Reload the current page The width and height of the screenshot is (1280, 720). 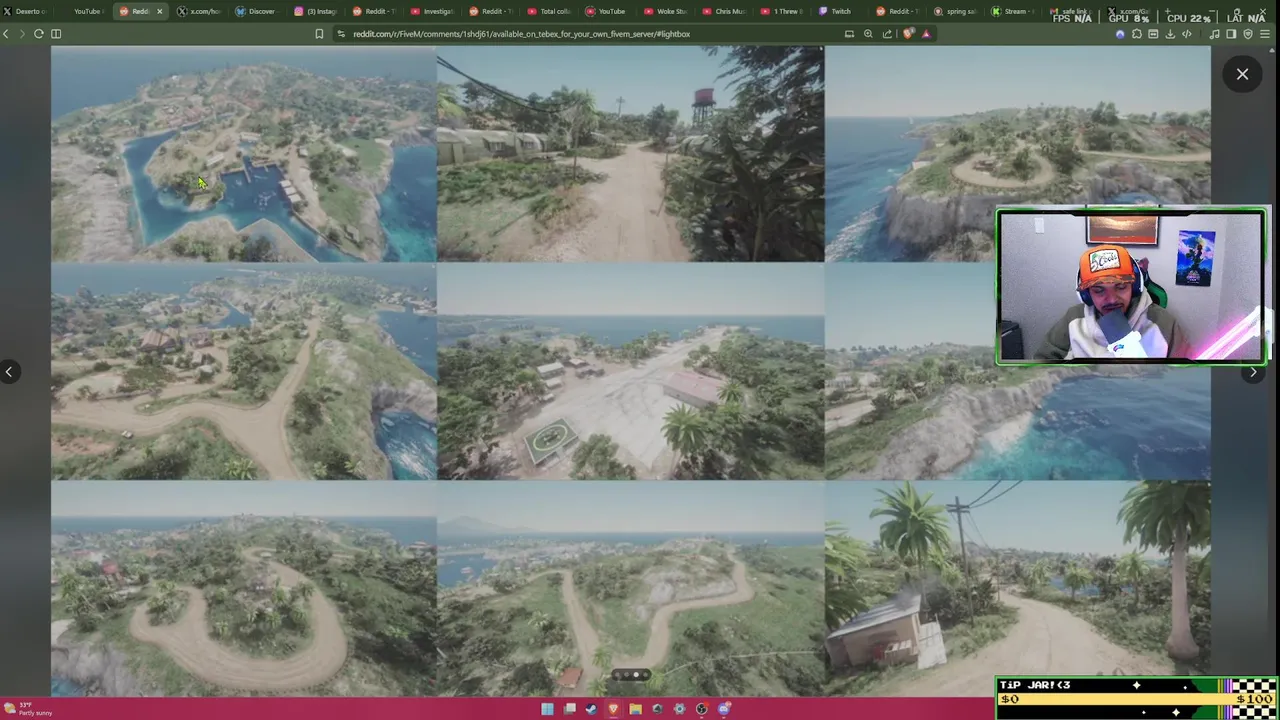[39, 34]
